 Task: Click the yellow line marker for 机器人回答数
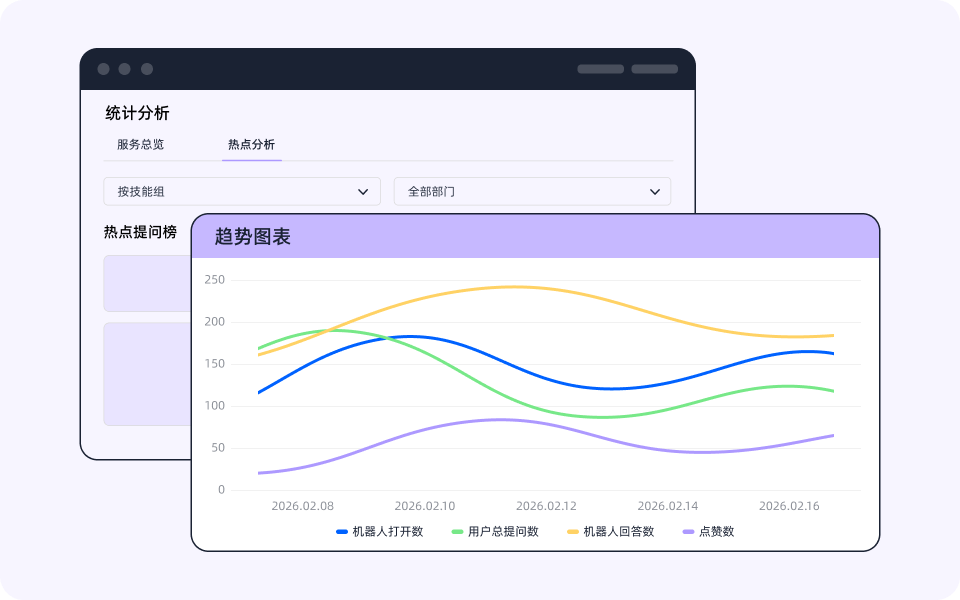click(572, 532)
